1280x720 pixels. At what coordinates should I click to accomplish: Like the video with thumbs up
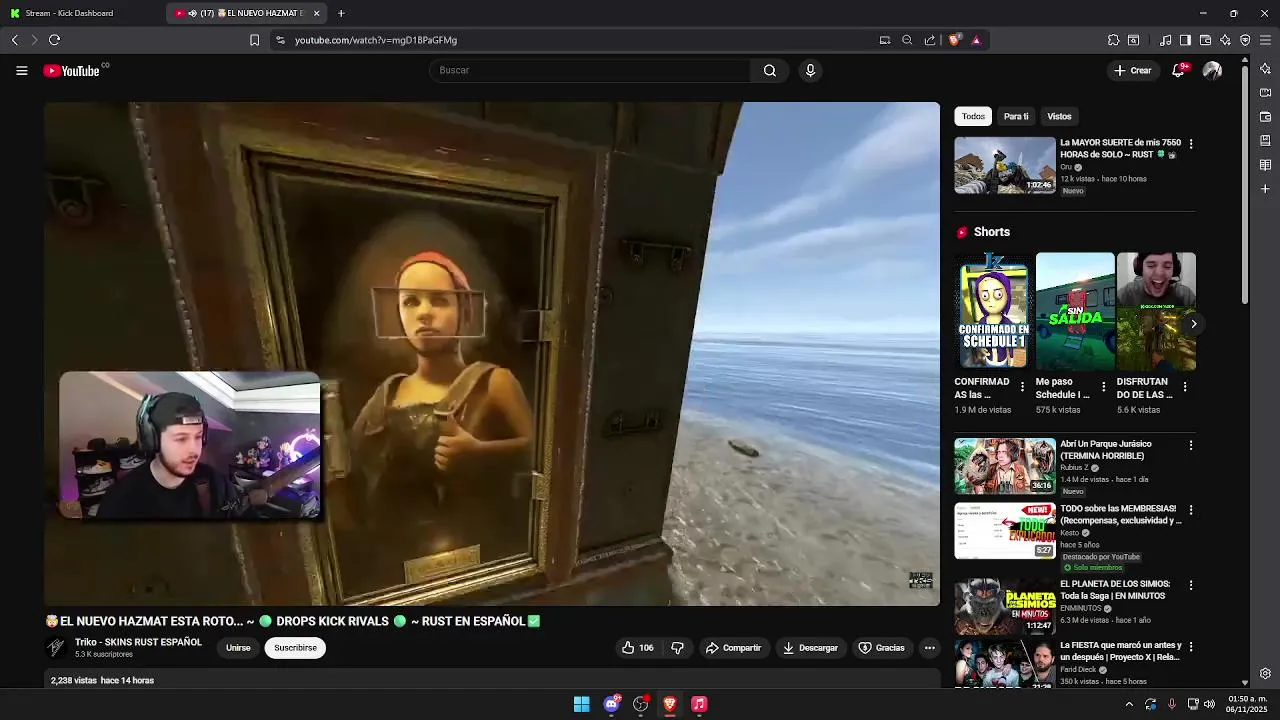point(637,648)
